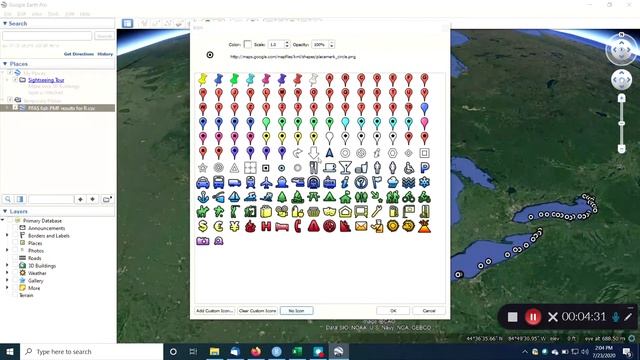Enable the Weather layer checkbox

click(15, 273)
